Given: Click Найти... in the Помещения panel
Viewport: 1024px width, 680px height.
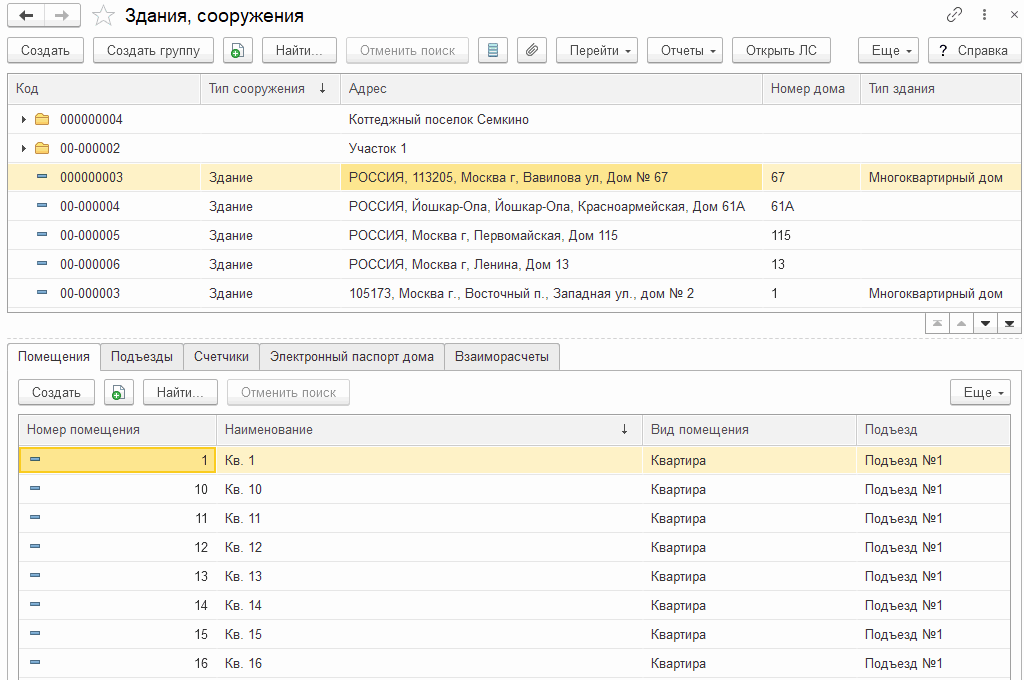Looking at the screenshot, I should coord(180,393).
